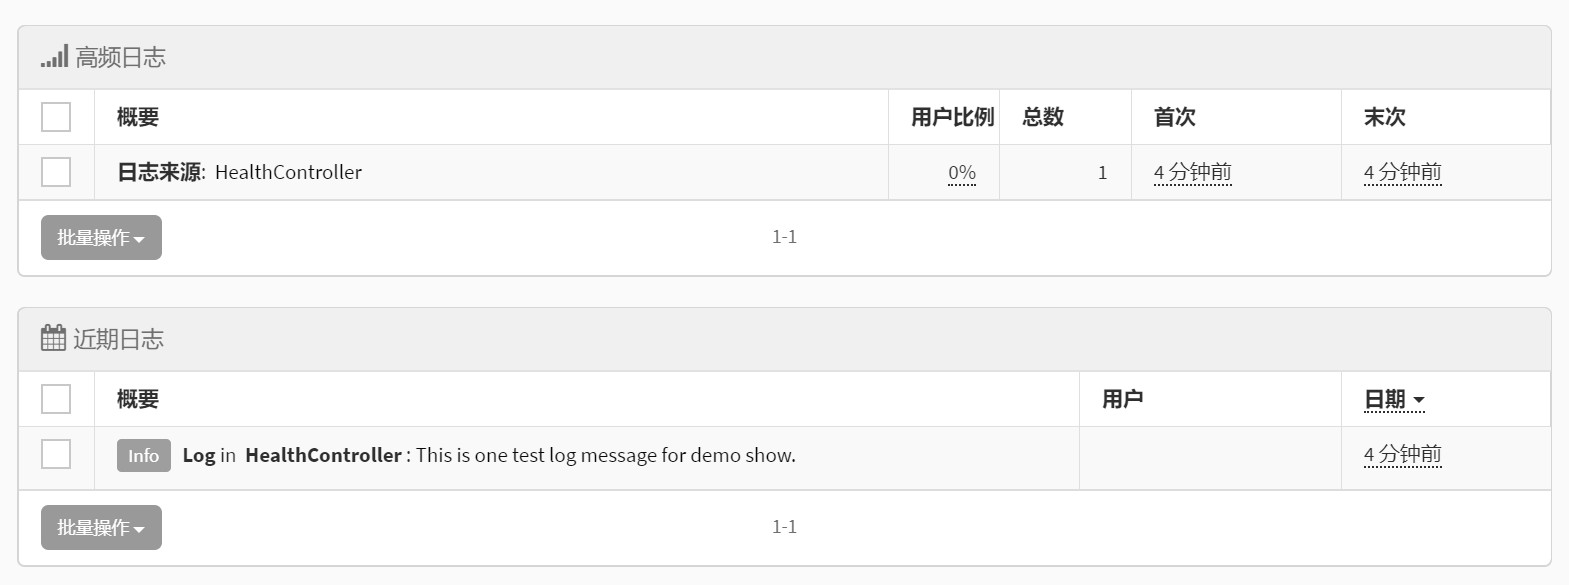The height and width of the screenshot is (585, 1569).
Task: Click the '4 分钟前' date in 近期日志
Action: pyautogui.click(x=1402, y=455)
